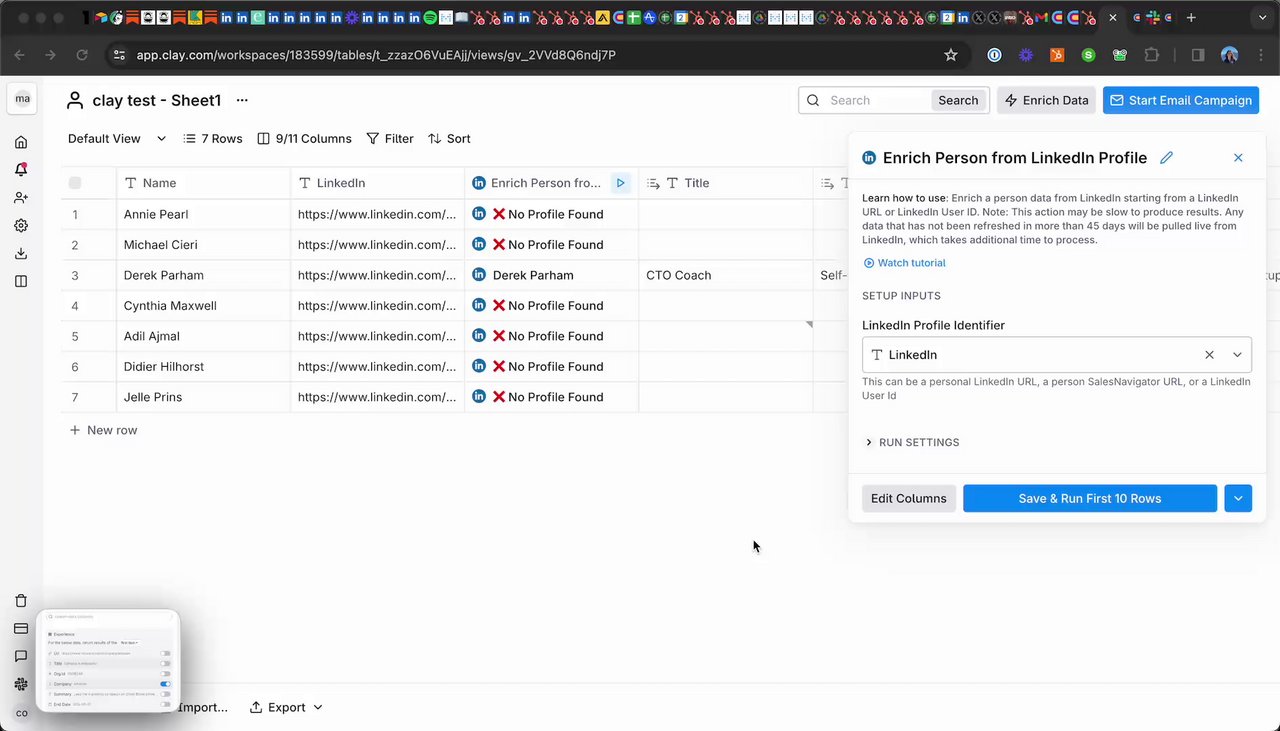Open the 9/11 Columns menu
The height and width of the screenshot is (731, 1280).
pyautogui.click(x=304, y=139)
